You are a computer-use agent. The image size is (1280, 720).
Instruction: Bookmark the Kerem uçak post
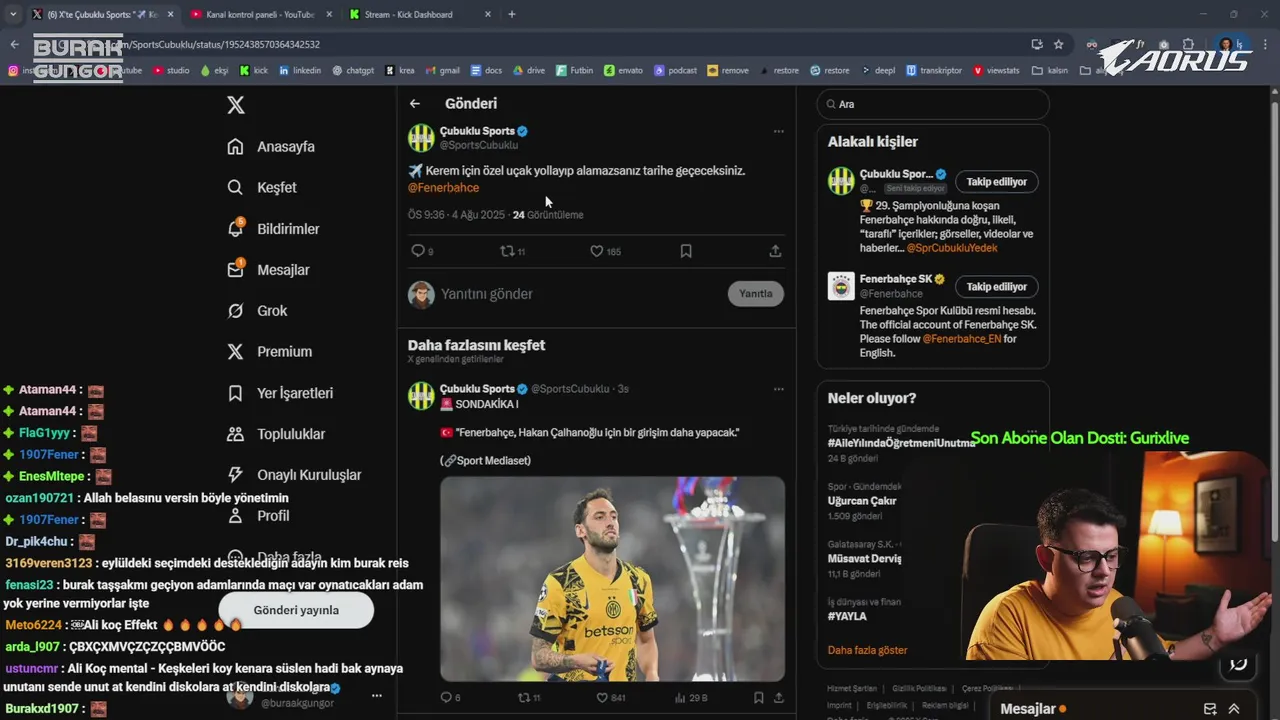[686, 252]
